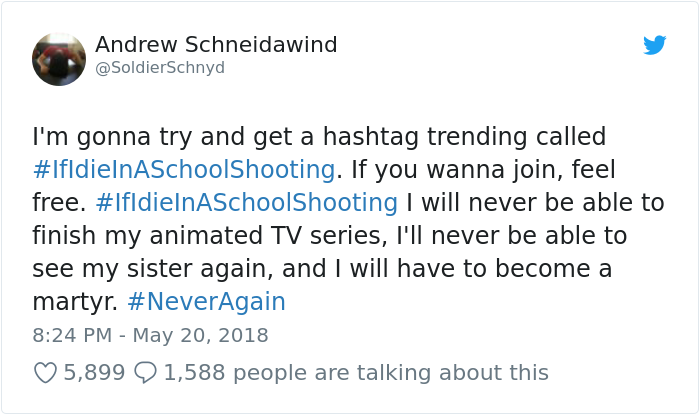The width and height of the screenshot is (700, 415).
Task: Open the first #IfIdieInASchoolShooting hashtag
Action: [183, 169]
